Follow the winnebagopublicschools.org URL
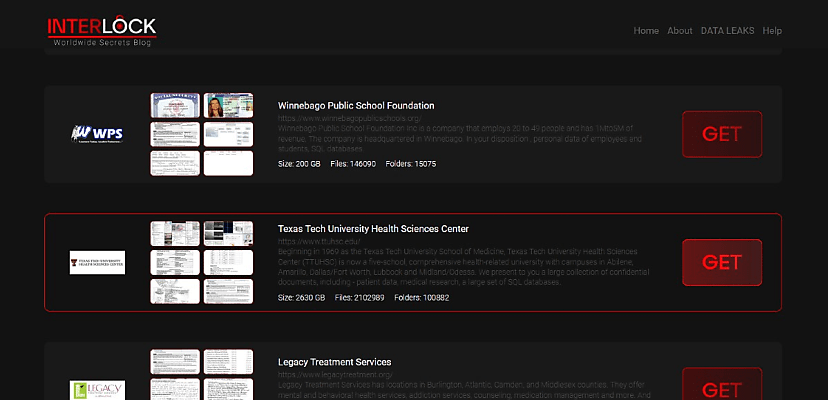The image size is (828, 400). tap(350, 118)
